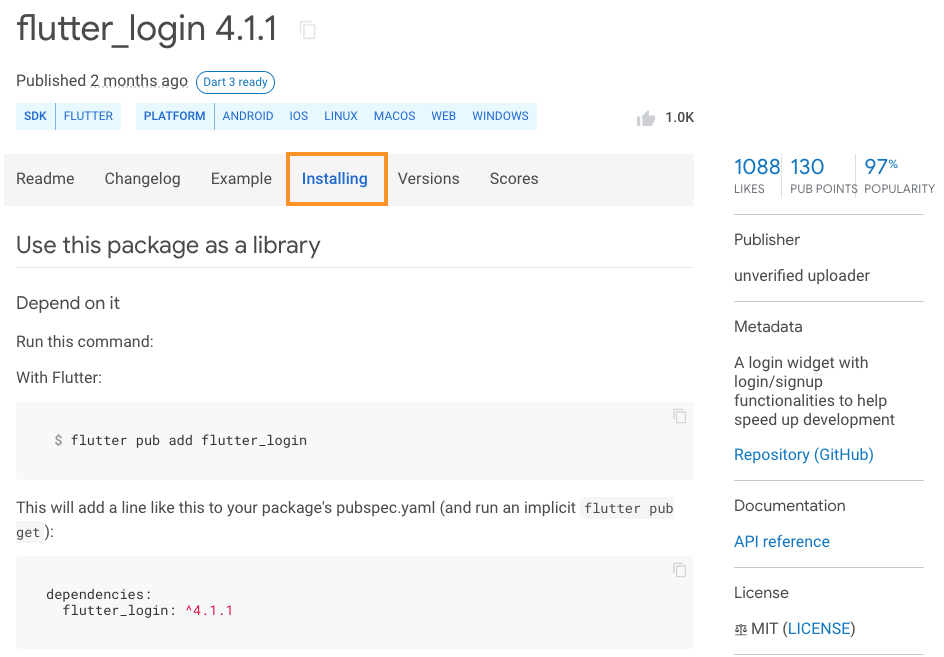The width and height of the screenshot is (944, 657).
Task: Open Repository (GitHub) link
Action: click(x=804, y=455)
